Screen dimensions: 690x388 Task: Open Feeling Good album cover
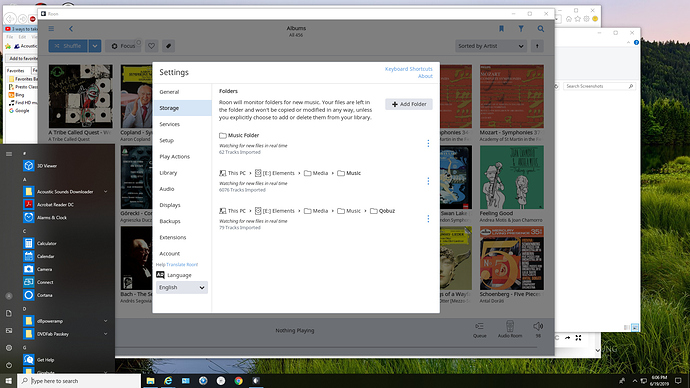pos(512,177)
